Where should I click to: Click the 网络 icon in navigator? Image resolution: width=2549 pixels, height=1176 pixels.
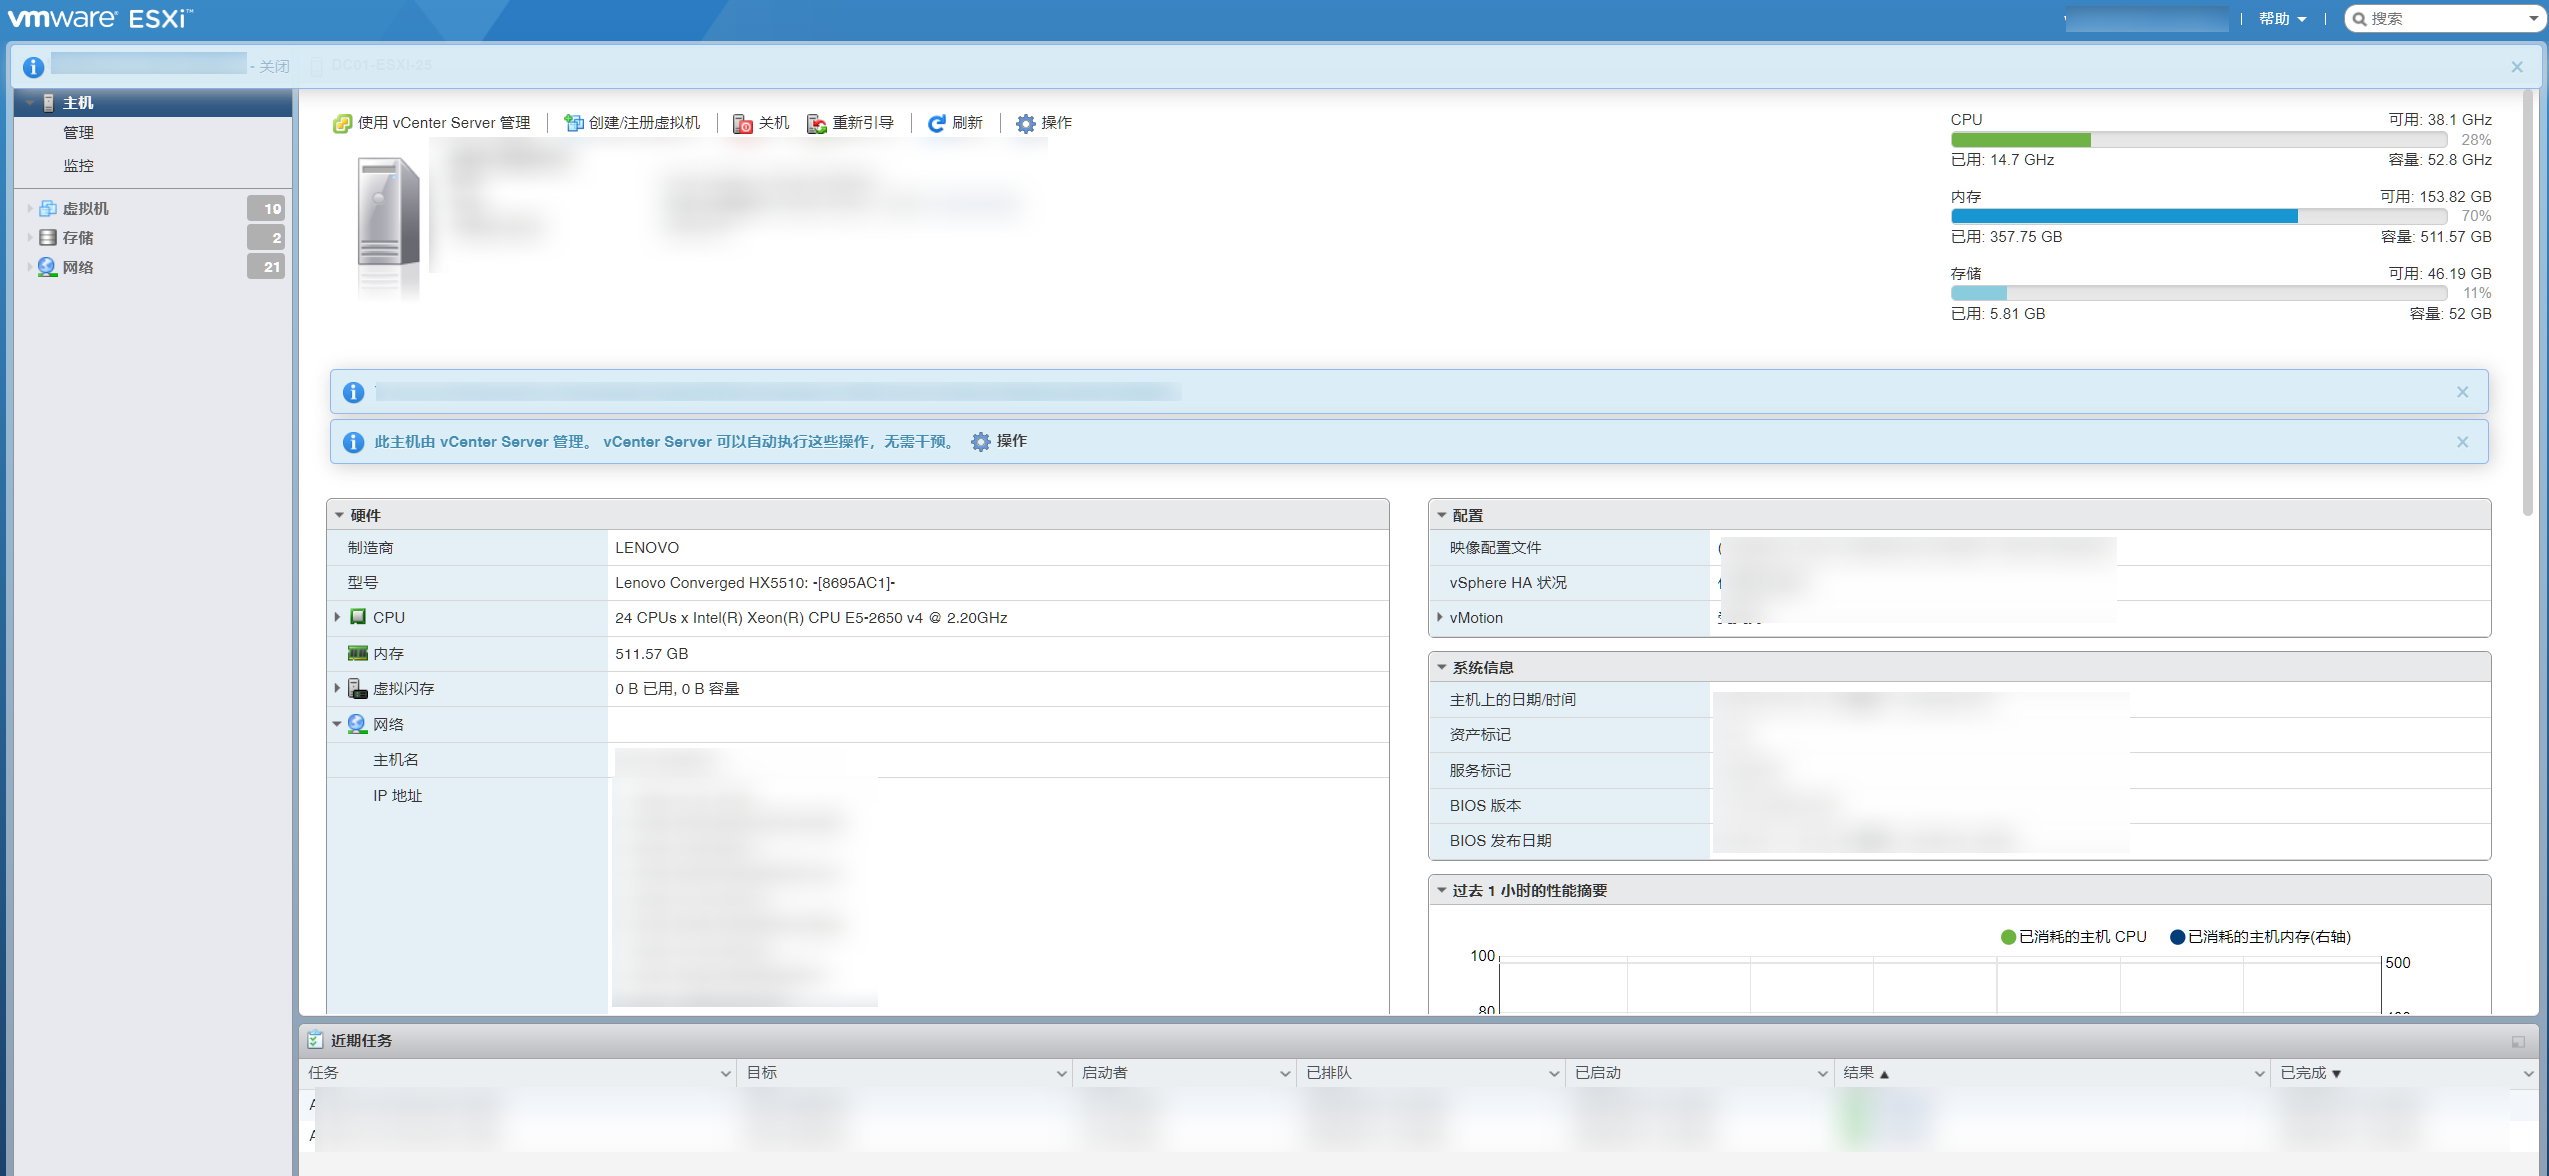coord(47,267)
